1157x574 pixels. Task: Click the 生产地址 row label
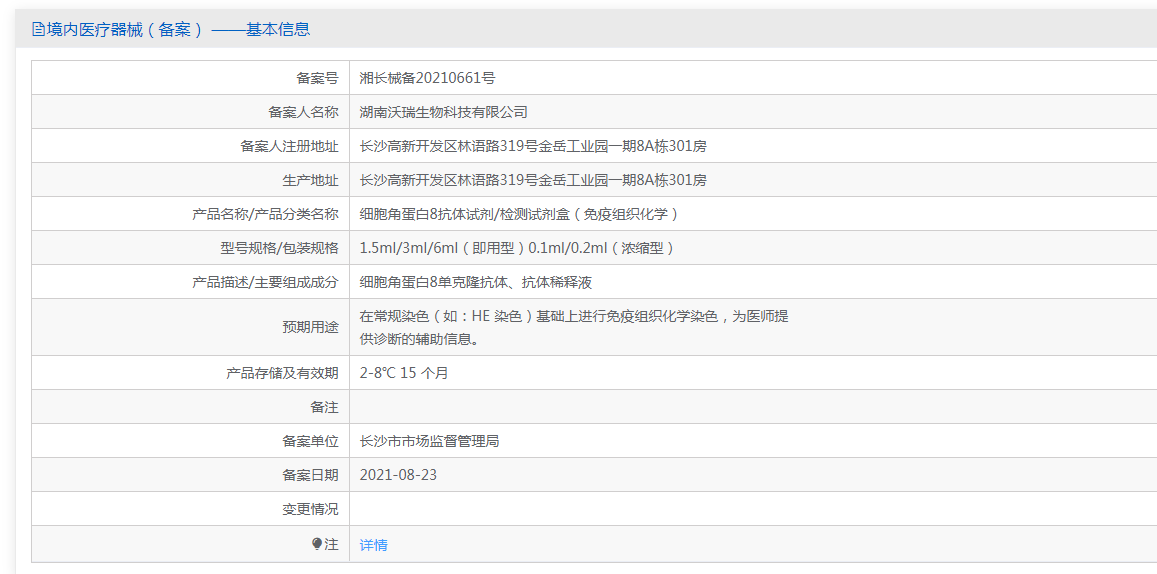[311, 180]
